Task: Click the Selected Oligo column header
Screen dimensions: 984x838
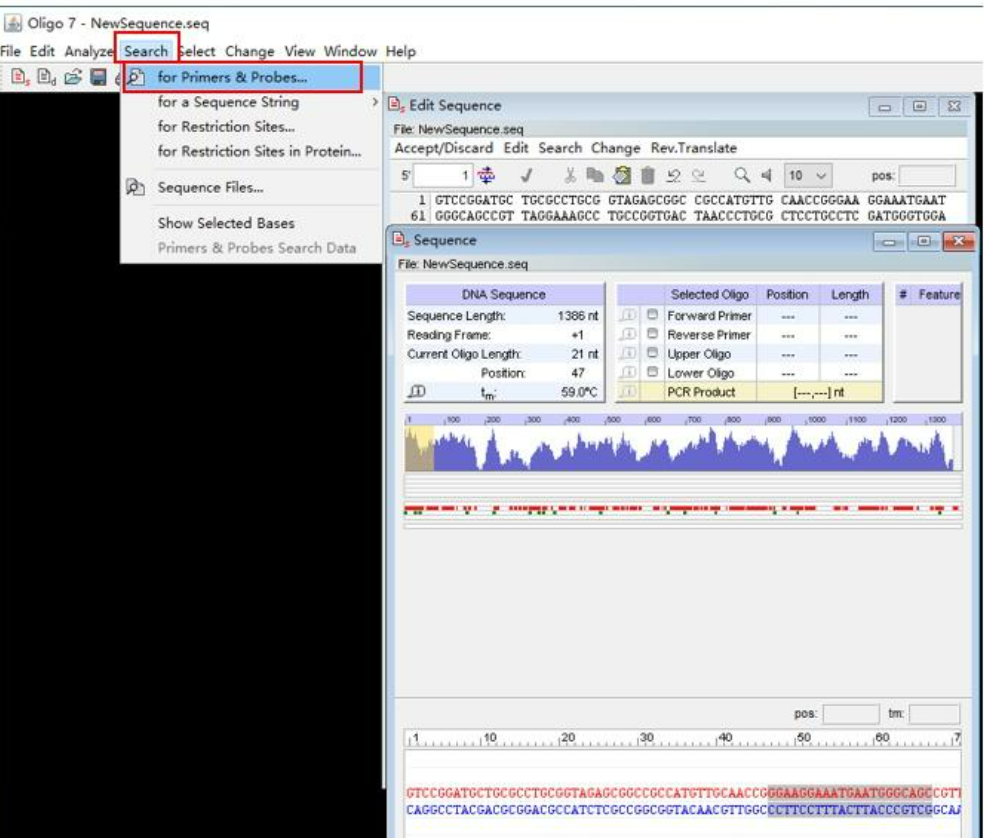Action: (x=709, y=294)
